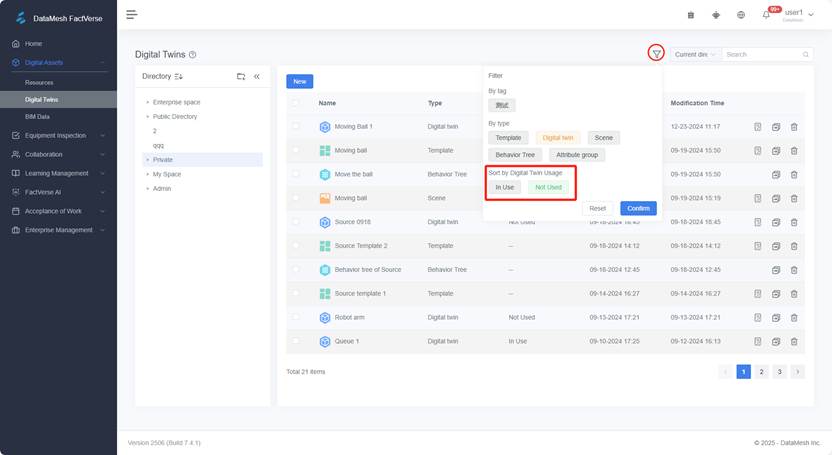Delete the Moving Ball 1 row
The width and height of the screenshot is (832, 455).
click(x=794, y=127)
